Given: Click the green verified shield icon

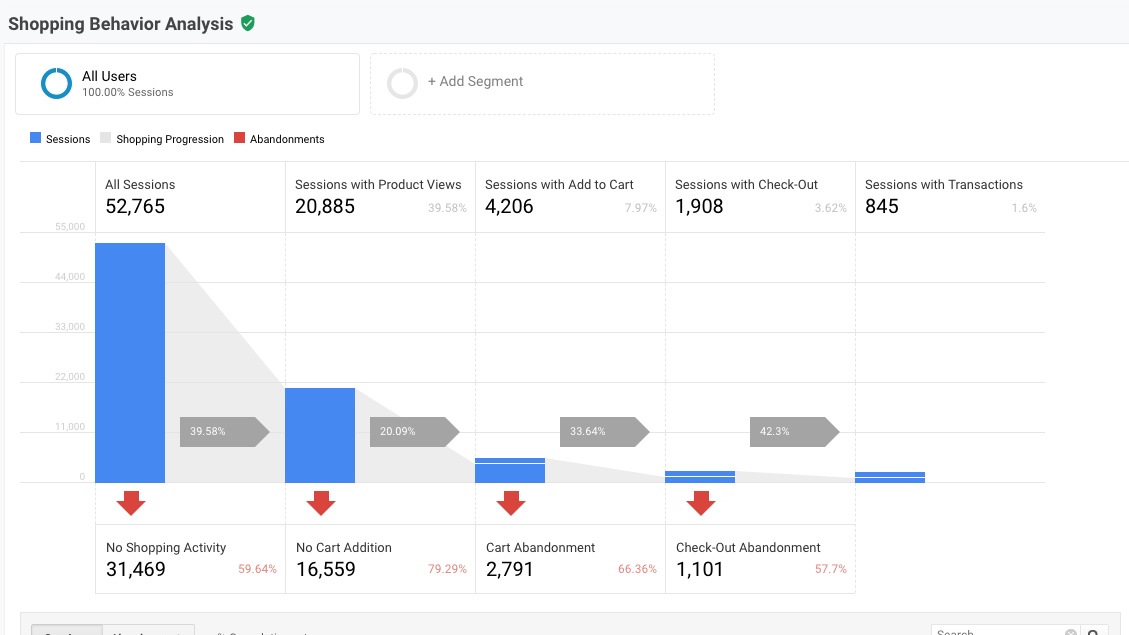Looking at the screenshot, I should [x=248, y=23].
